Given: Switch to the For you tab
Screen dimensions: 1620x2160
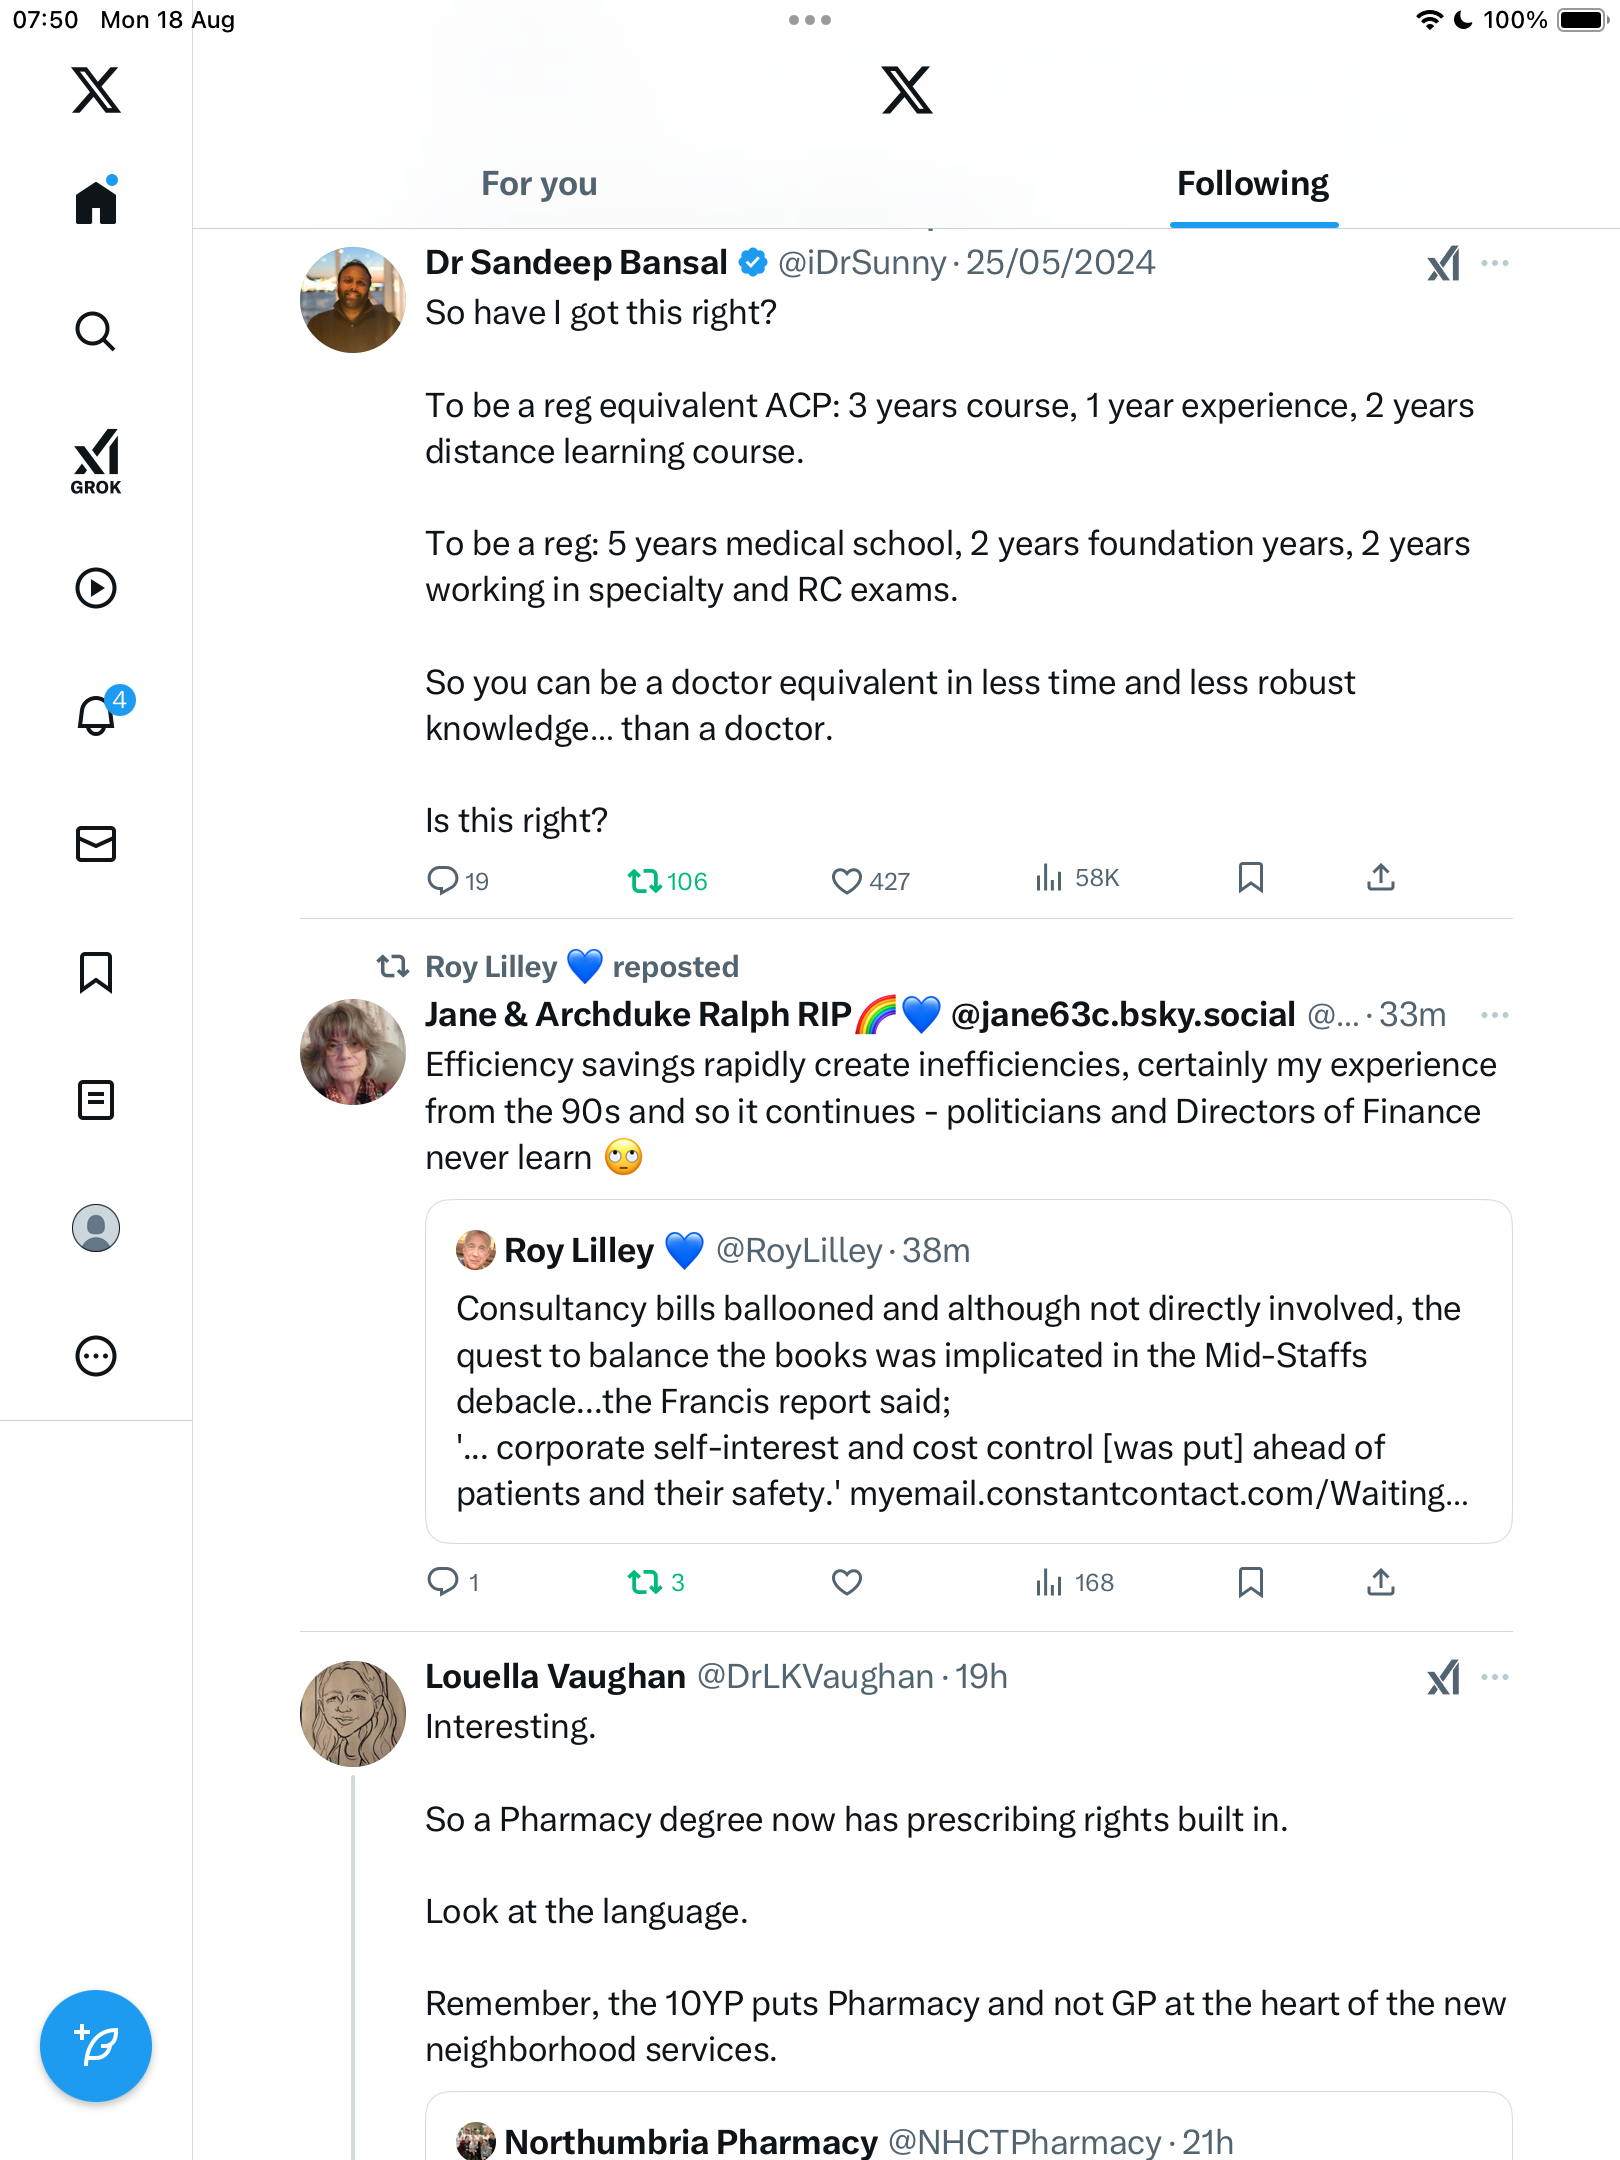Looking at the screenshot, I should 539,184.
